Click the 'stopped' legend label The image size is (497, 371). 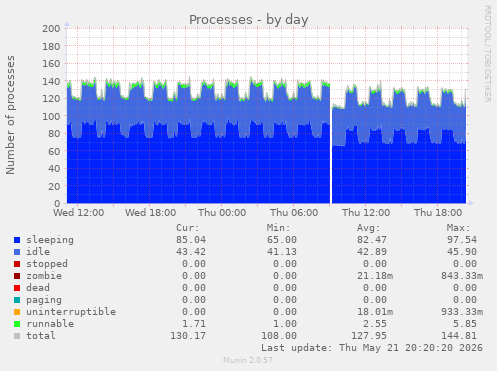47,264
